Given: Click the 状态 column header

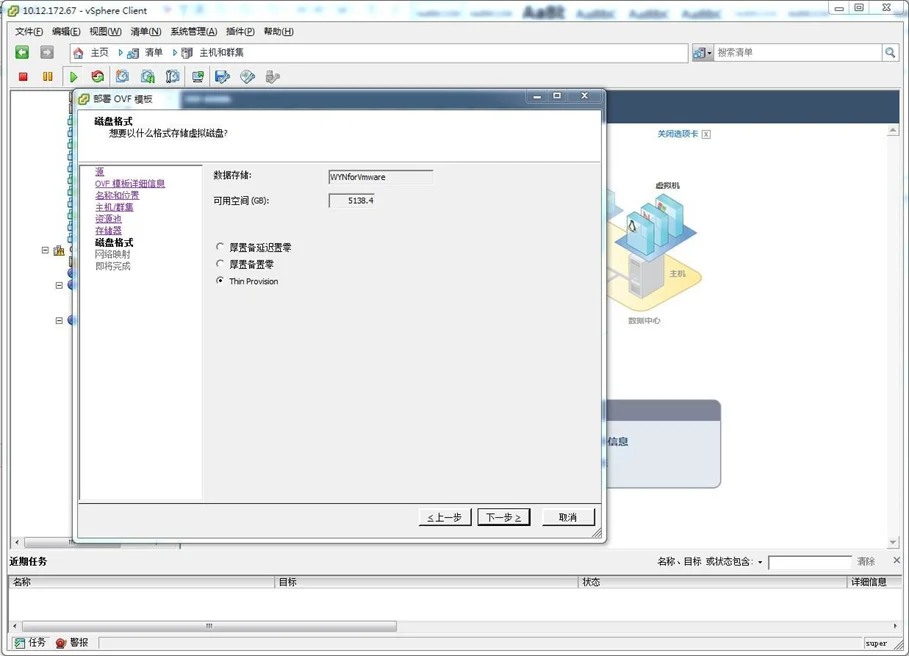Looking at the screenshot, I should (712, 582).
